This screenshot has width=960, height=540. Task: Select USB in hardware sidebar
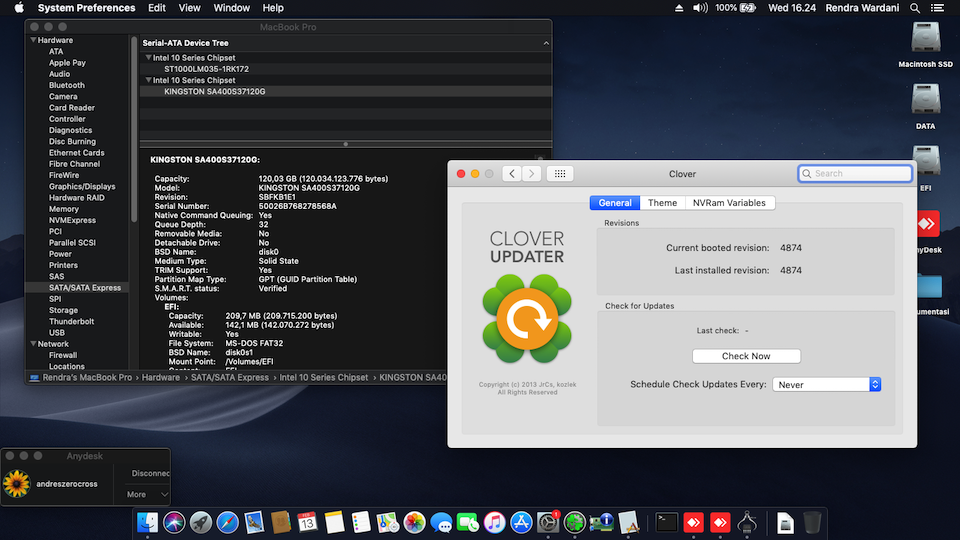(56, 332)
